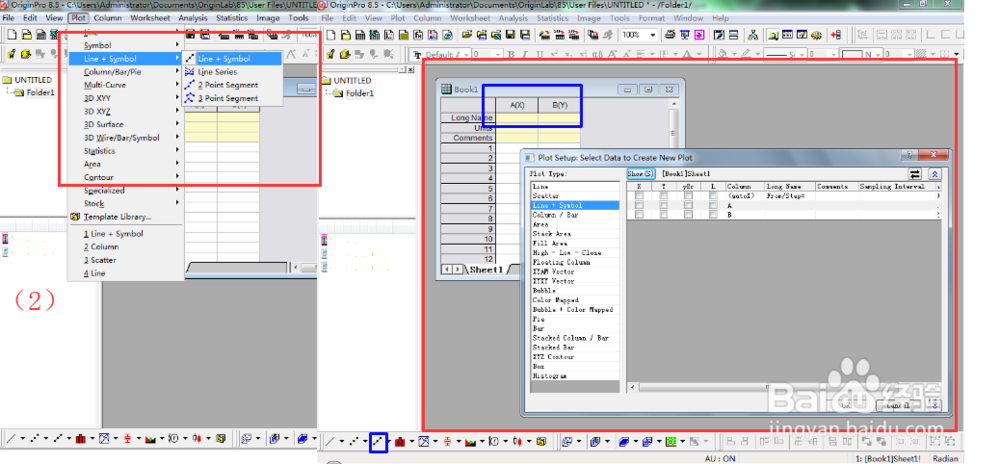Toggle Bold in the right window format toolbar
The image size is (1000, 464).
coord(511,54)
